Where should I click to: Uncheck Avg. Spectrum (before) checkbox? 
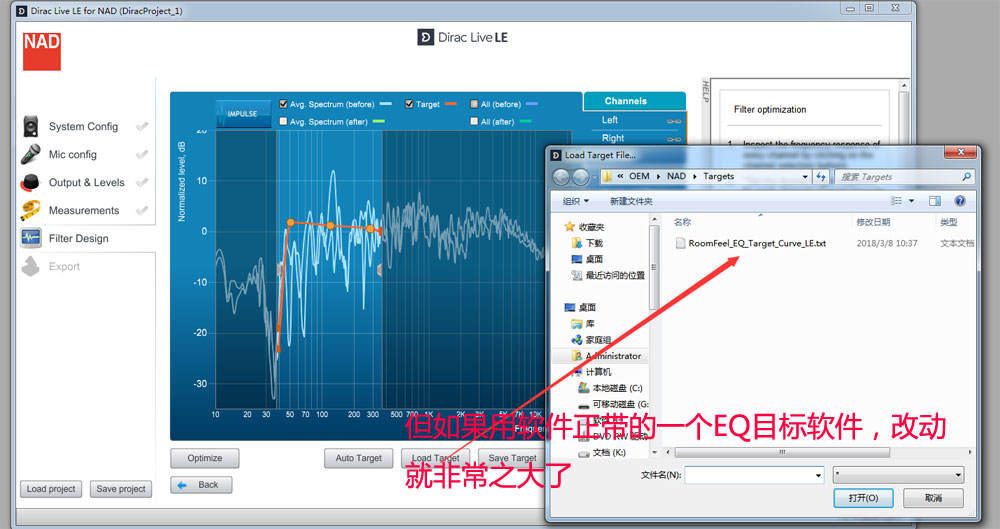coord(283,104)
